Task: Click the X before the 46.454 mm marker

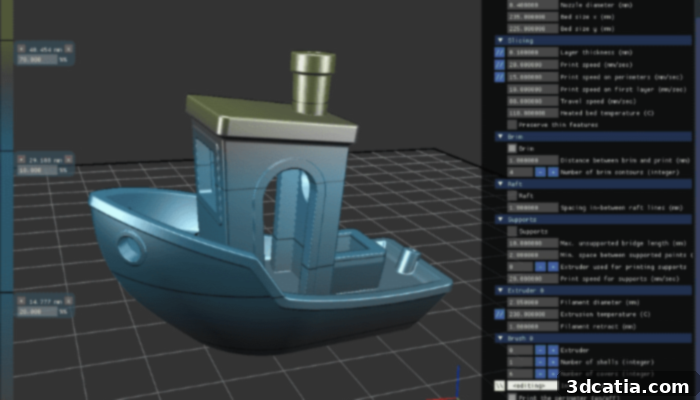Action: click(x=21, y=49)
